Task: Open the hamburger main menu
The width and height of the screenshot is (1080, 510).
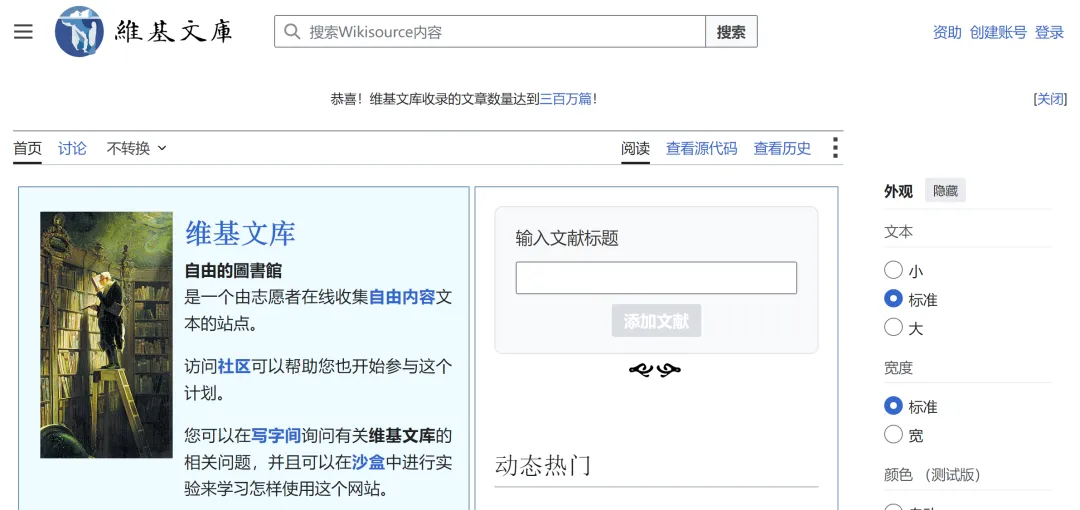Action: click(x=23, y=32)
